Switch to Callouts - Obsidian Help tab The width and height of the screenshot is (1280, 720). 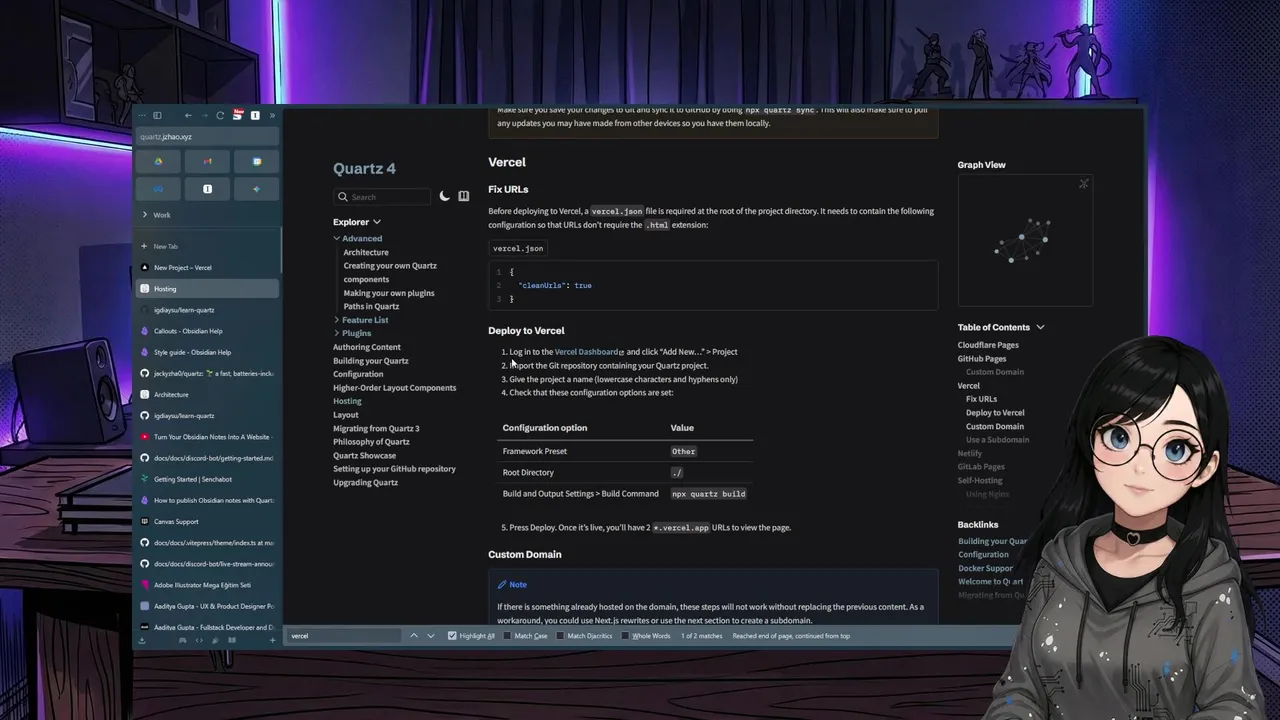point(208,331)
